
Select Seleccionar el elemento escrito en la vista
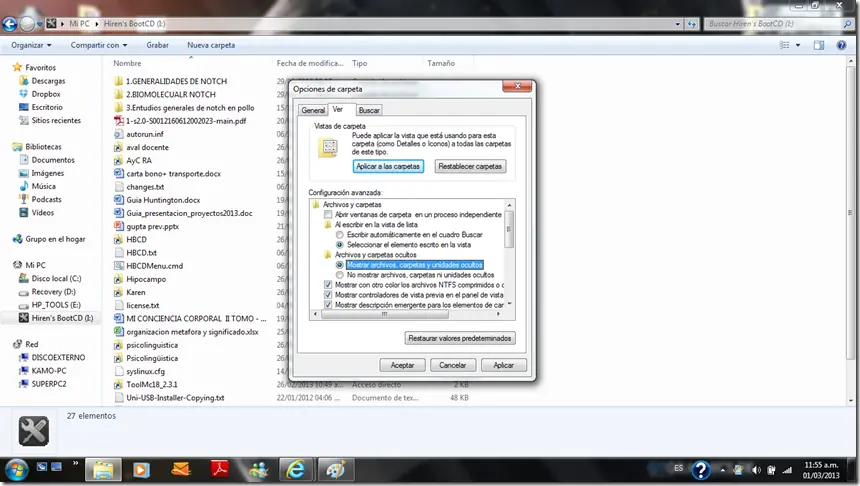coord(340,245)
